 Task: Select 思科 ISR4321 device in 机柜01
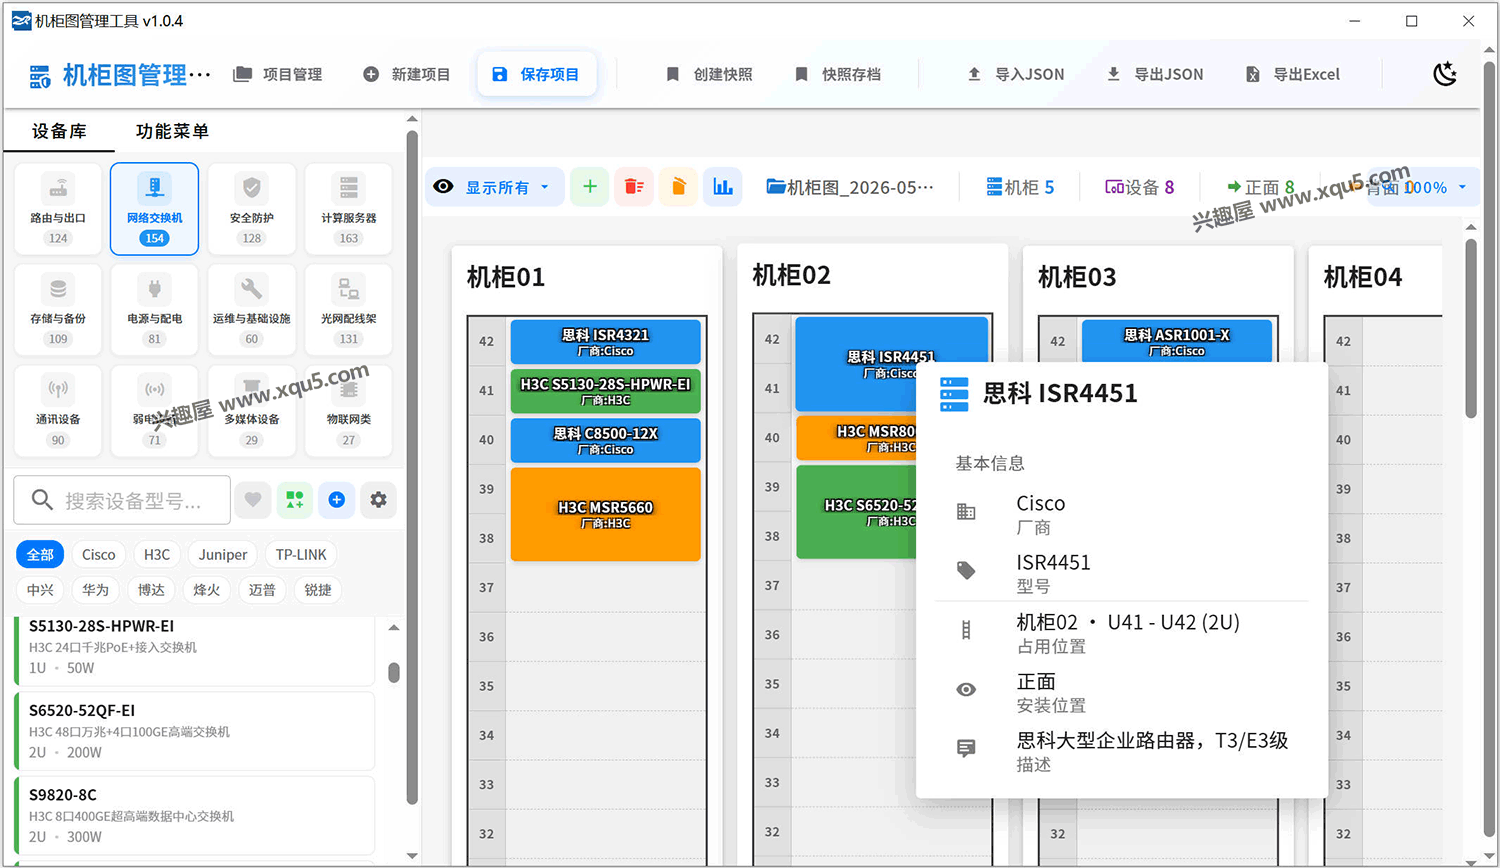click(x=605, y=342)
